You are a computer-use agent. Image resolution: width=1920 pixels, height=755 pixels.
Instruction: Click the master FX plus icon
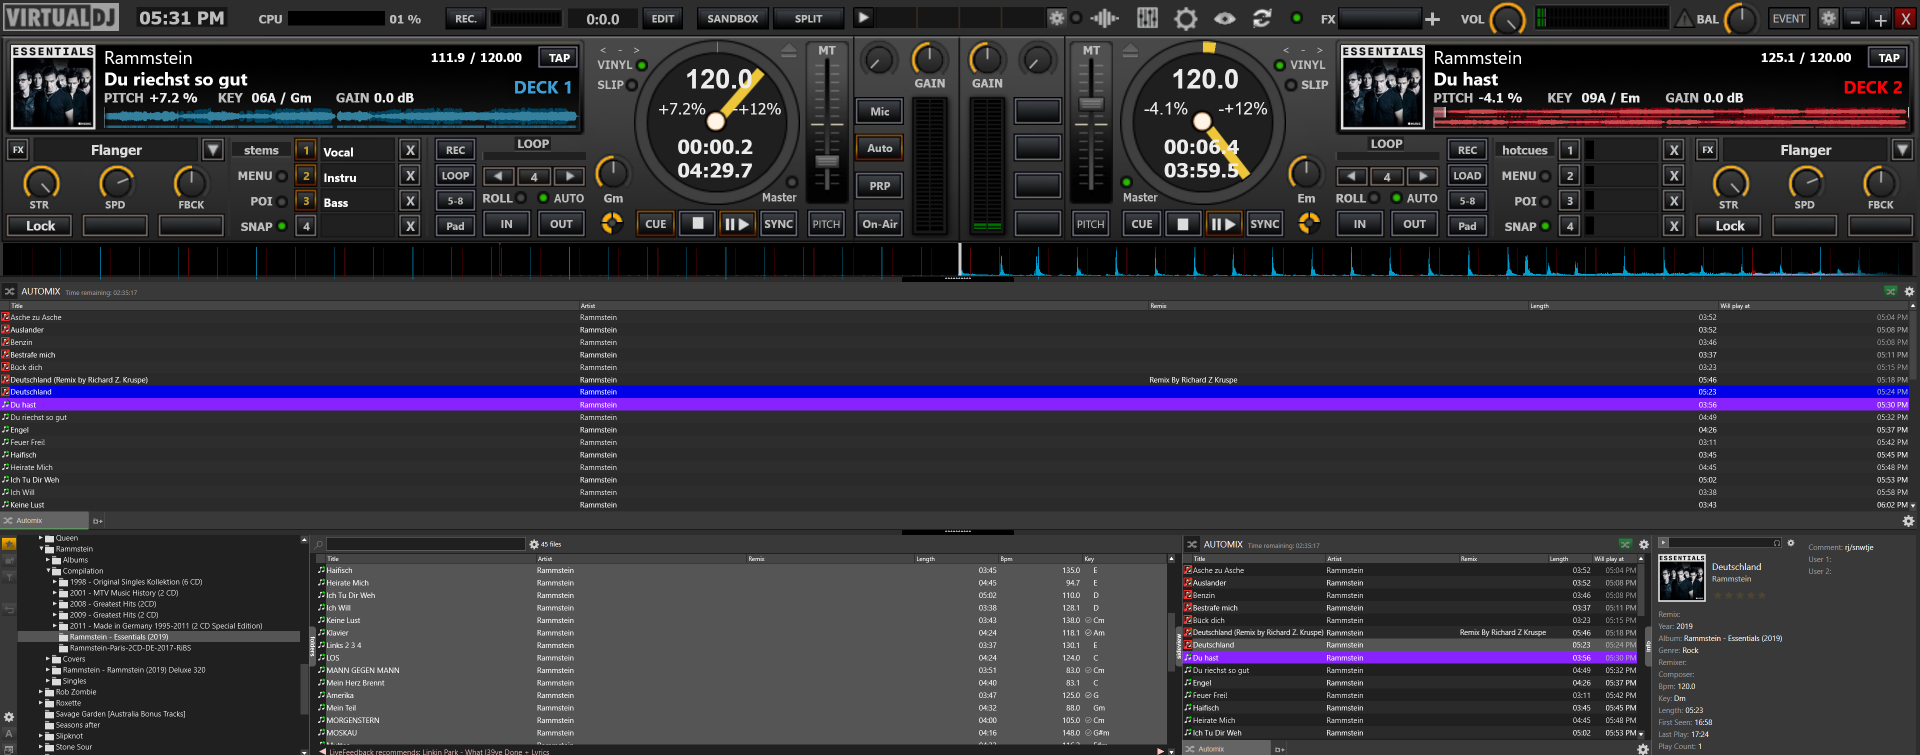[1432, 18]
